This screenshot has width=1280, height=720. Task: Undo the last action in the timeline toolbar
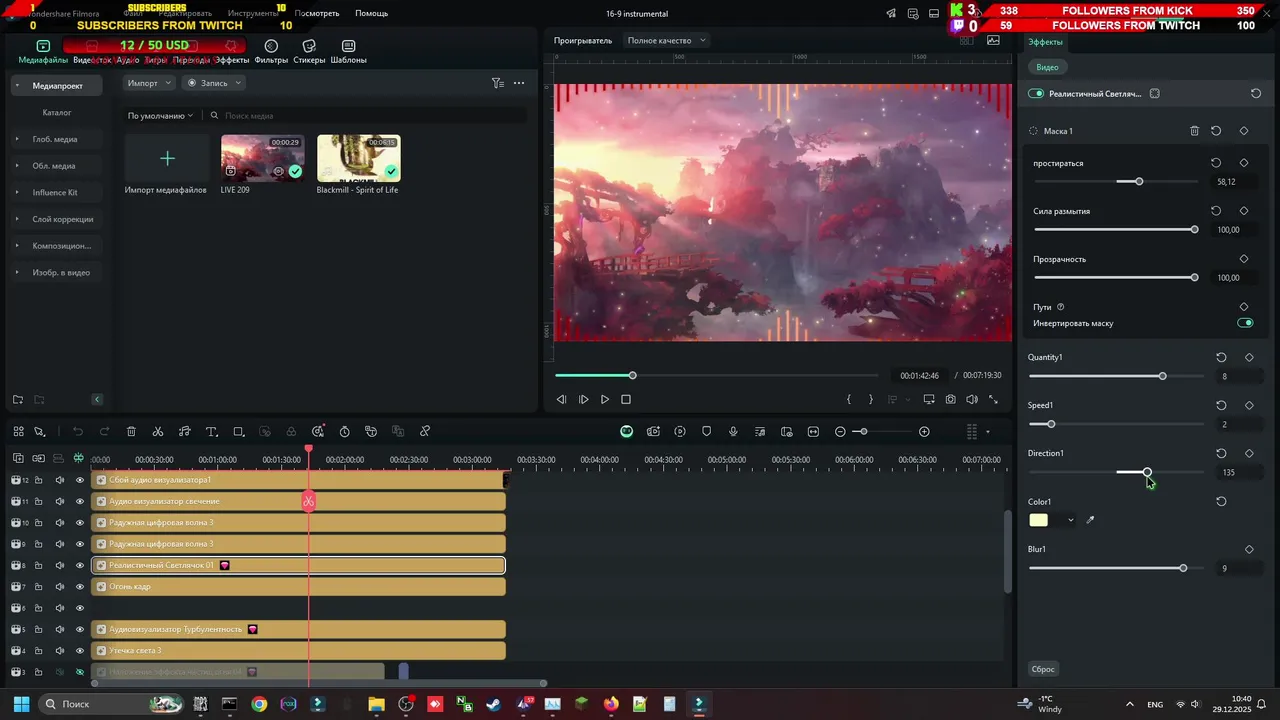[x=78, y=432]
